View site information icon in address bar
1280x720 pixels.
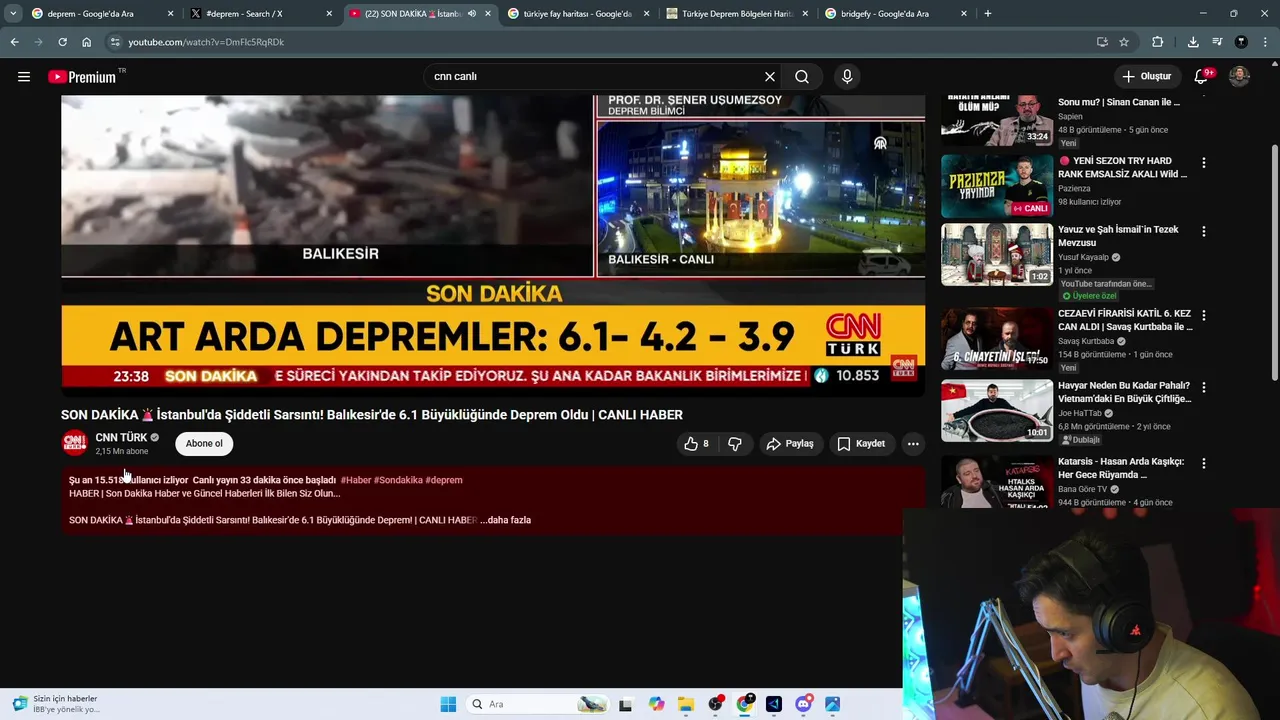[115, 42]
